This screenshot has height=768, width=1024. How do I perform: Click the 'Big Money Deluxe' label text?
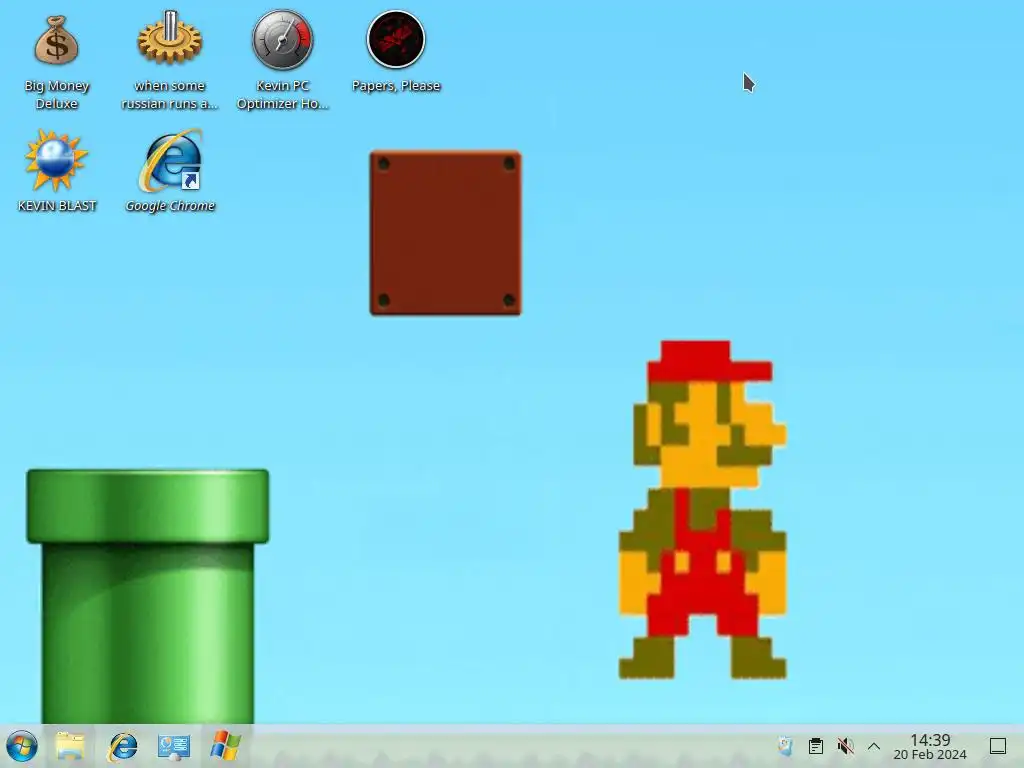pos(57,95)
